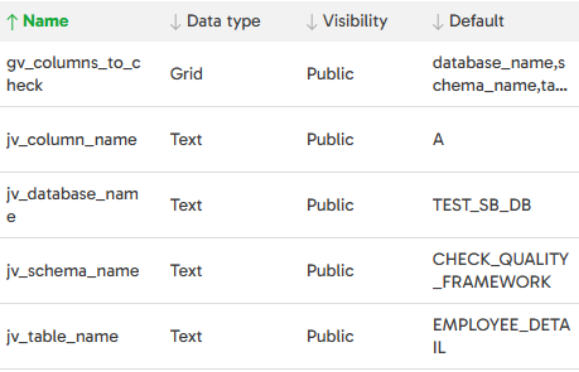Click the truncated database_name,schema_name default value
579x372 pixels.
click(500, 74)
